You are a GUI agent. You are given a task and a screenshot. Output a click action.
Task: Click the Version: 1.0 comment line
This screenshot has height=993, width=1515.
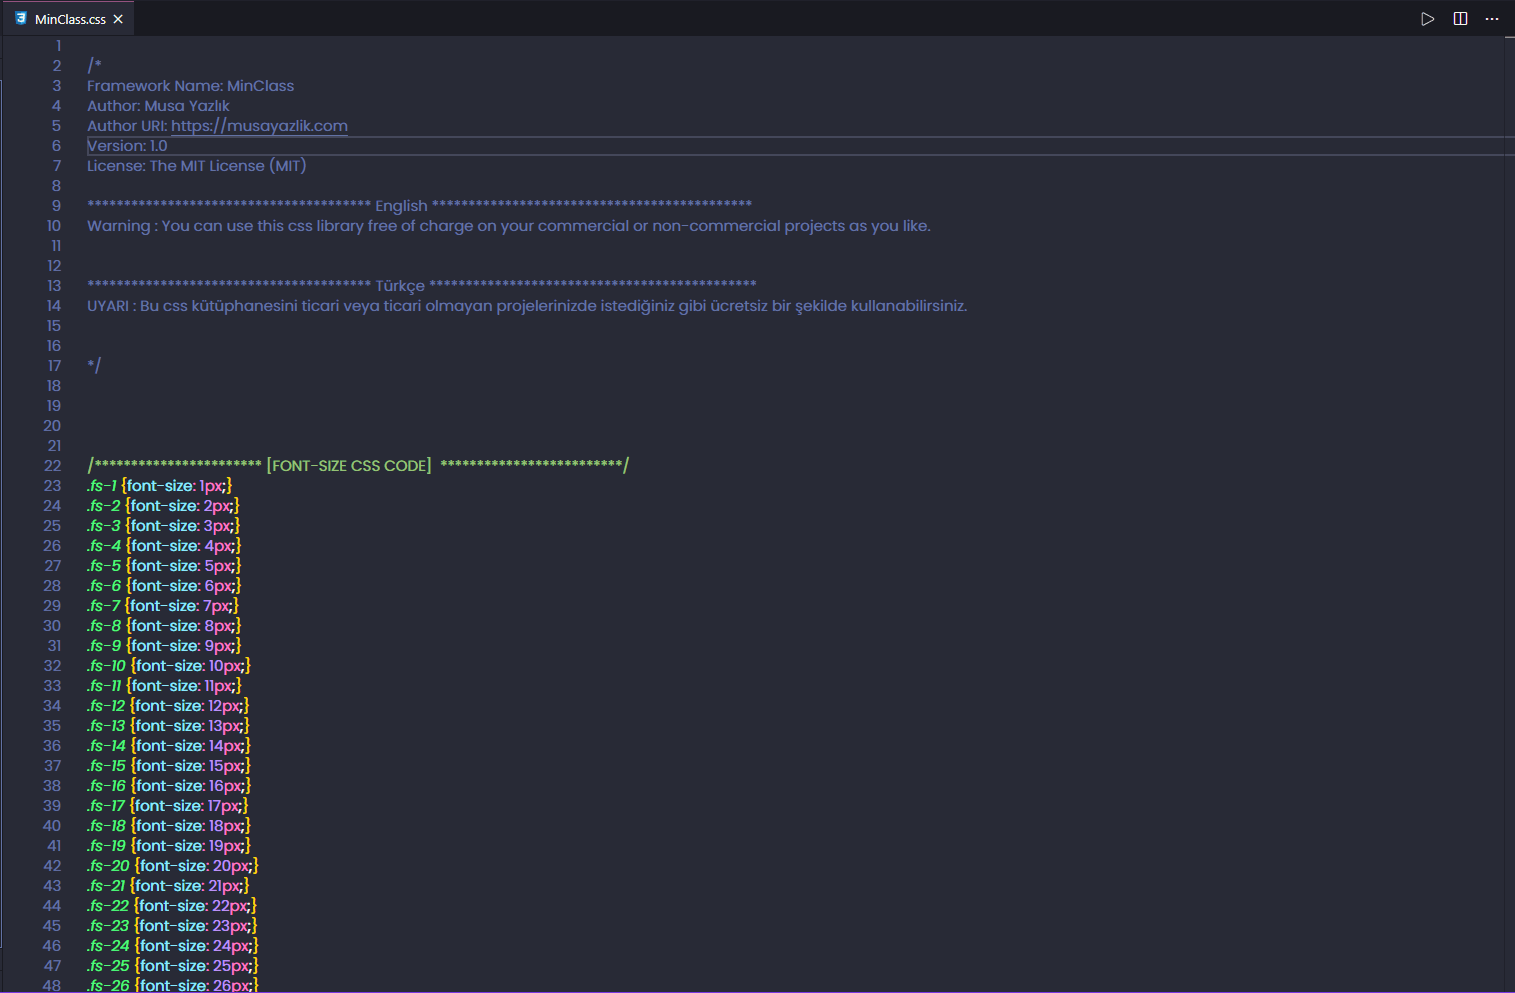(127, 146)
